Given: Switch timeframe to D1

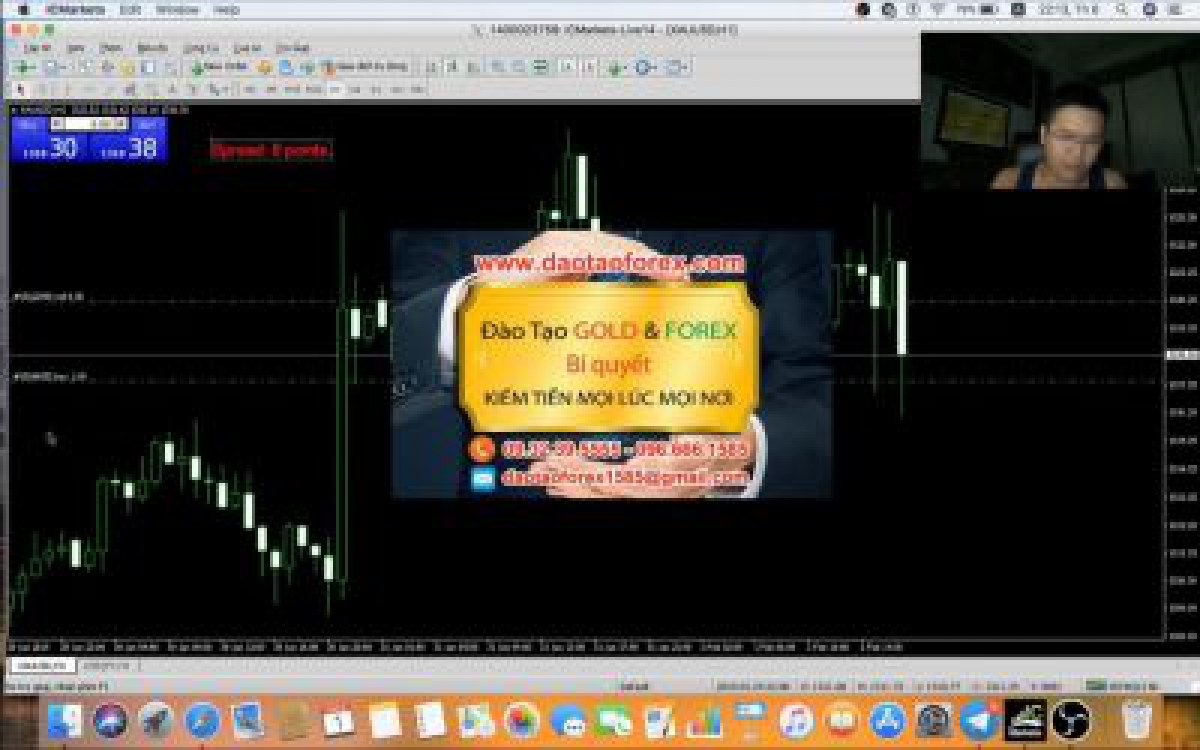Looking at the screenshot, I should pyautogui.click(x=376, y=89).
